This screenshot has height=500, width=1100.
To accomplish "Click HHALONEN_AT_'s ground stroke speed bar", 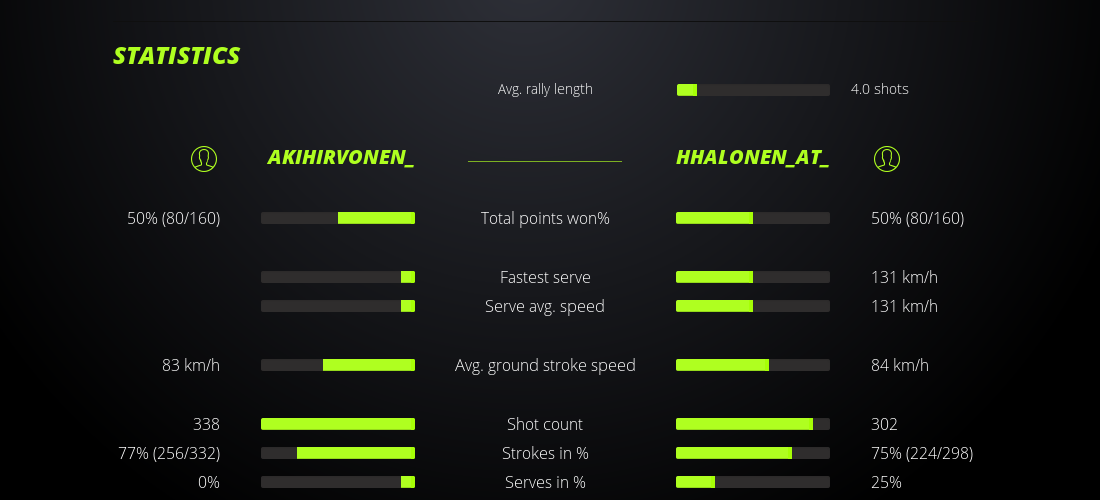I will point(753,365).
